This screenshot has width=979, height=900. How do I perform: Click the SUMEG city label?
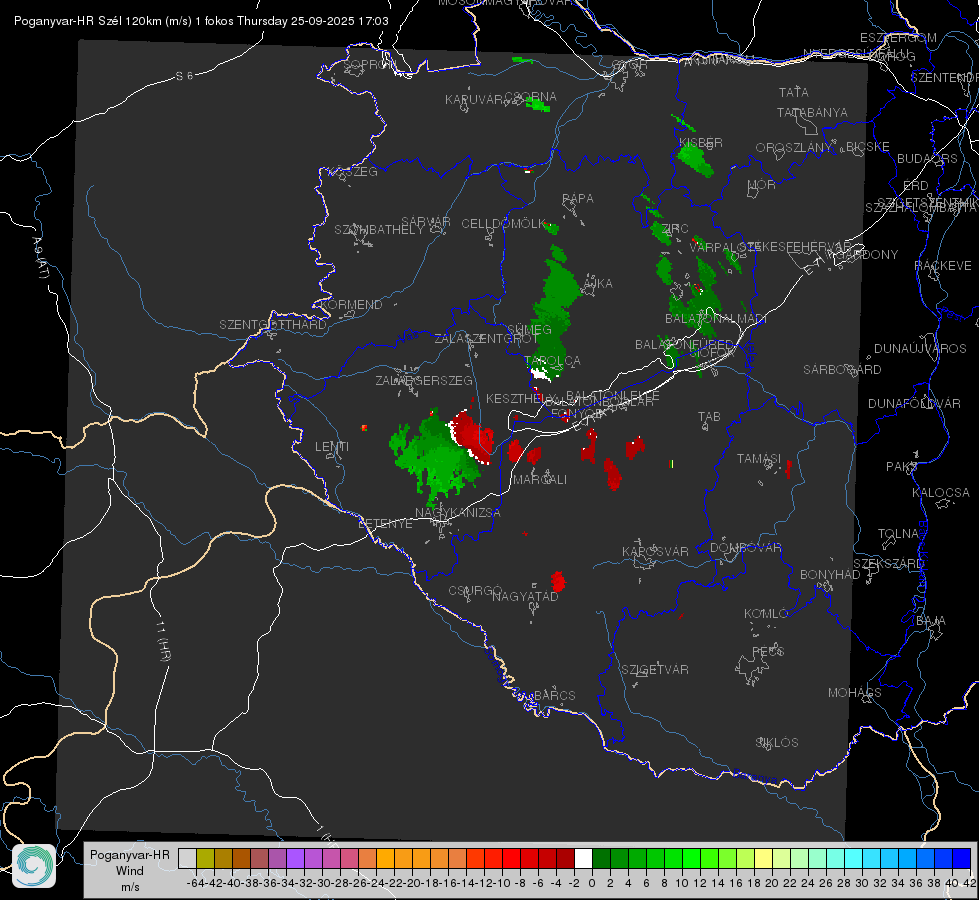click(x=529, y=330)
